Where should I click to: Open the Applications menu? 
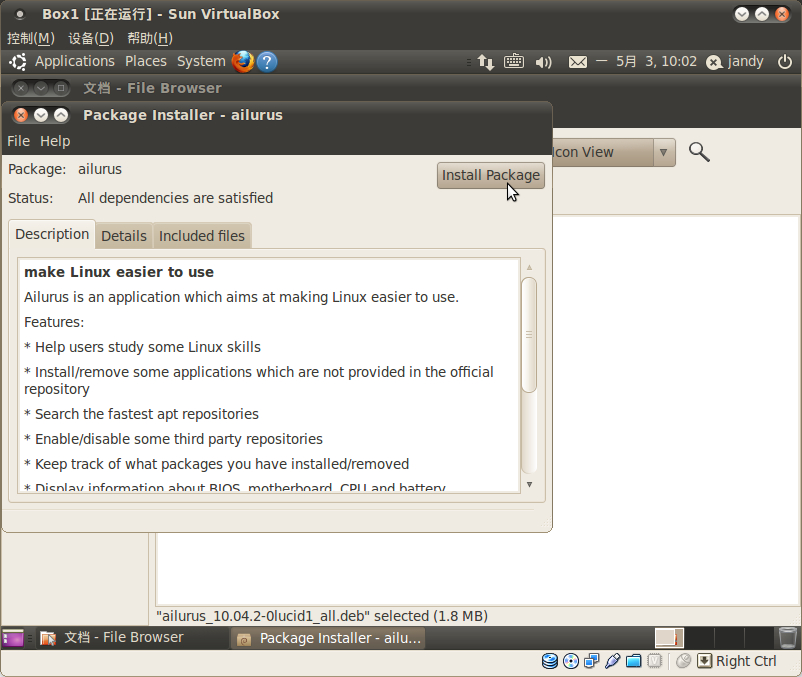point(75,61)
